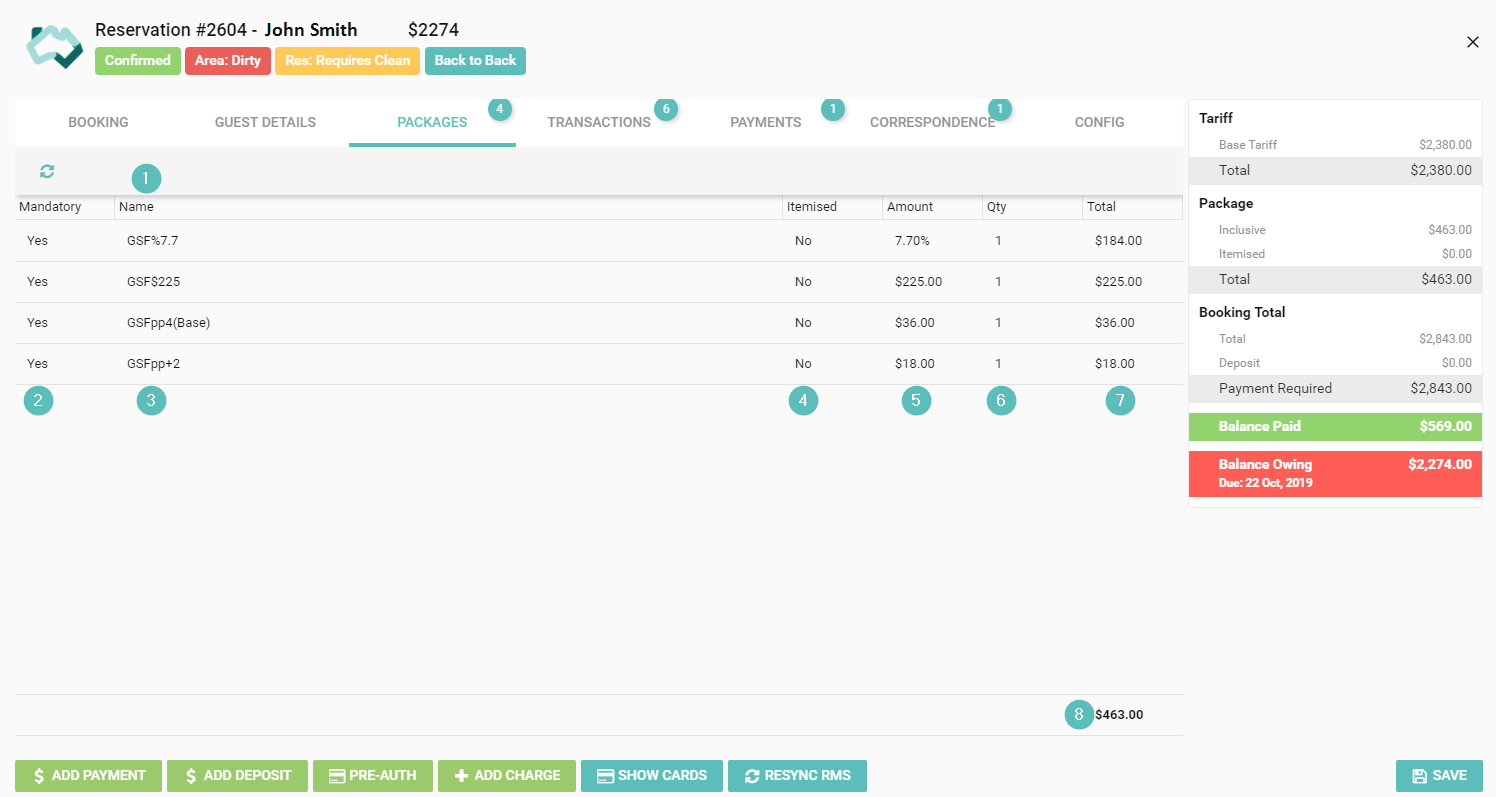This screenshot has width=1496, height=797.
Task: Switch to the Config tab
Action: pyautogui.click(x=1099, y=123)
